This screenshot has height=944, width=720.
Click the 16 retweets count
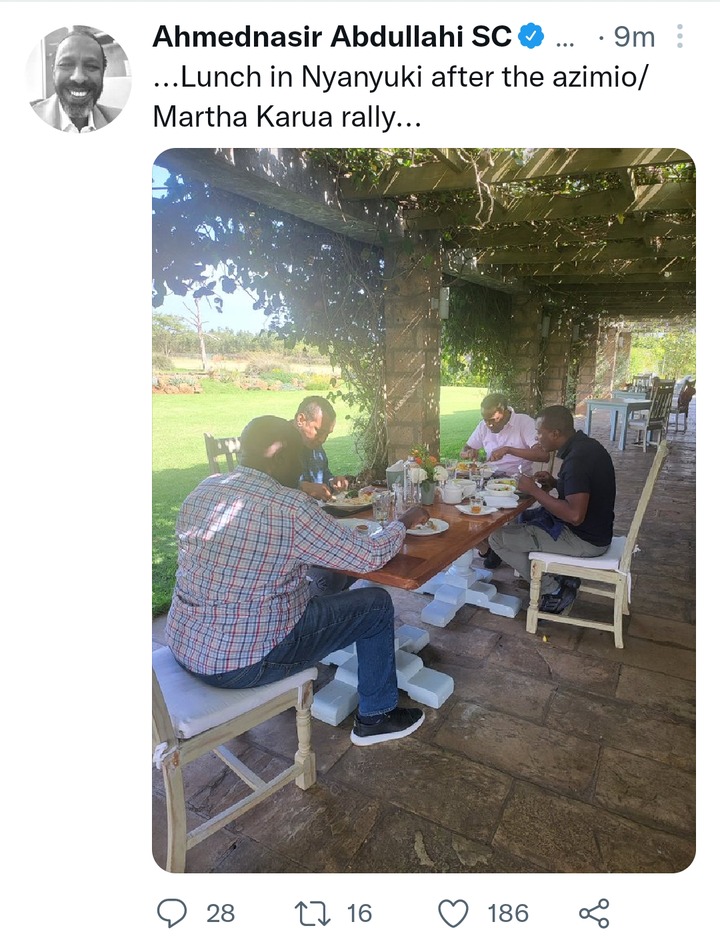(359, 913)
